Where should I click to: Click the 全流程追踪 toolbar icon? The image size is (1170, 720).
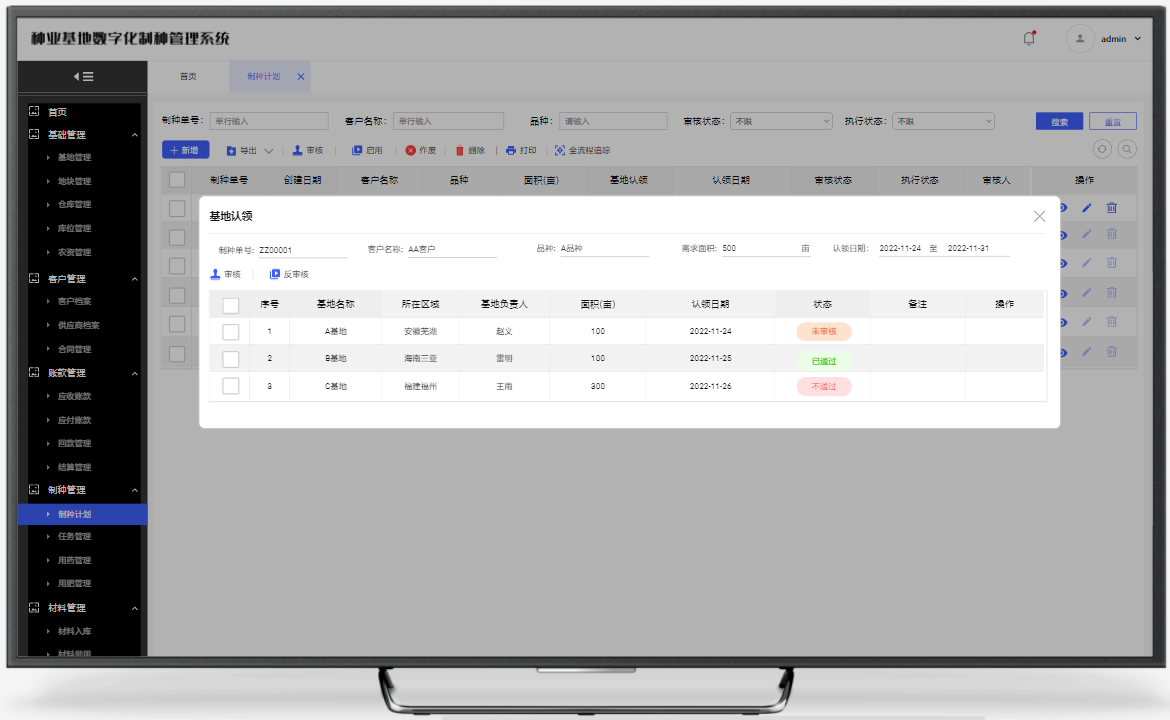point(560,151)
